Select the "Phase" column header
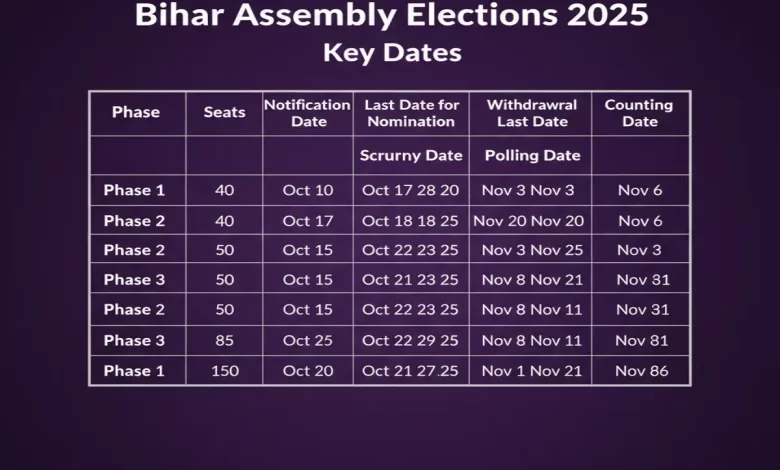 (136, 112)
